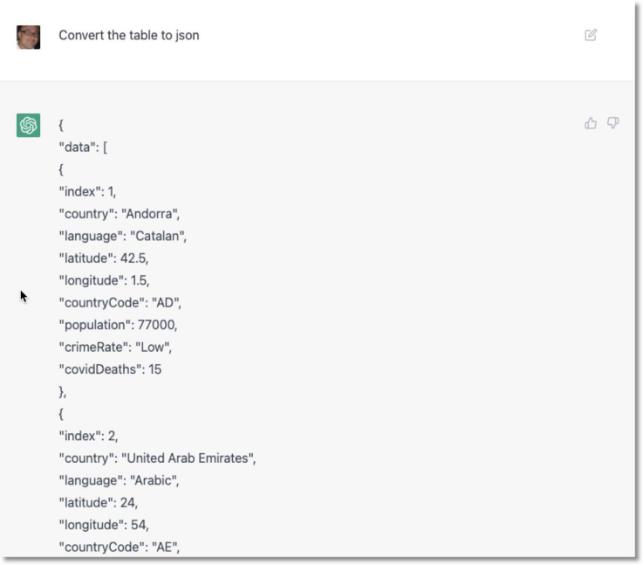643x565 pixels.
Task: Click the ChatGPT logo avatar
Action: 28,125
